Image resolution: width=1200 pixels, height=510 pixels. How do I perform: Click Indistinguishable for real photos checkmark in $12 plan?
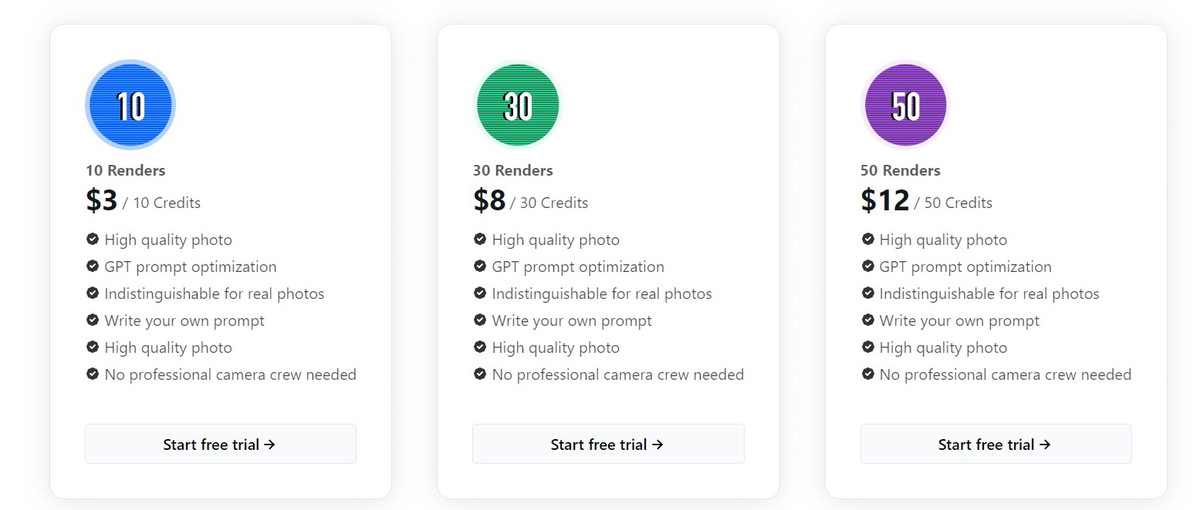point(868,294)
